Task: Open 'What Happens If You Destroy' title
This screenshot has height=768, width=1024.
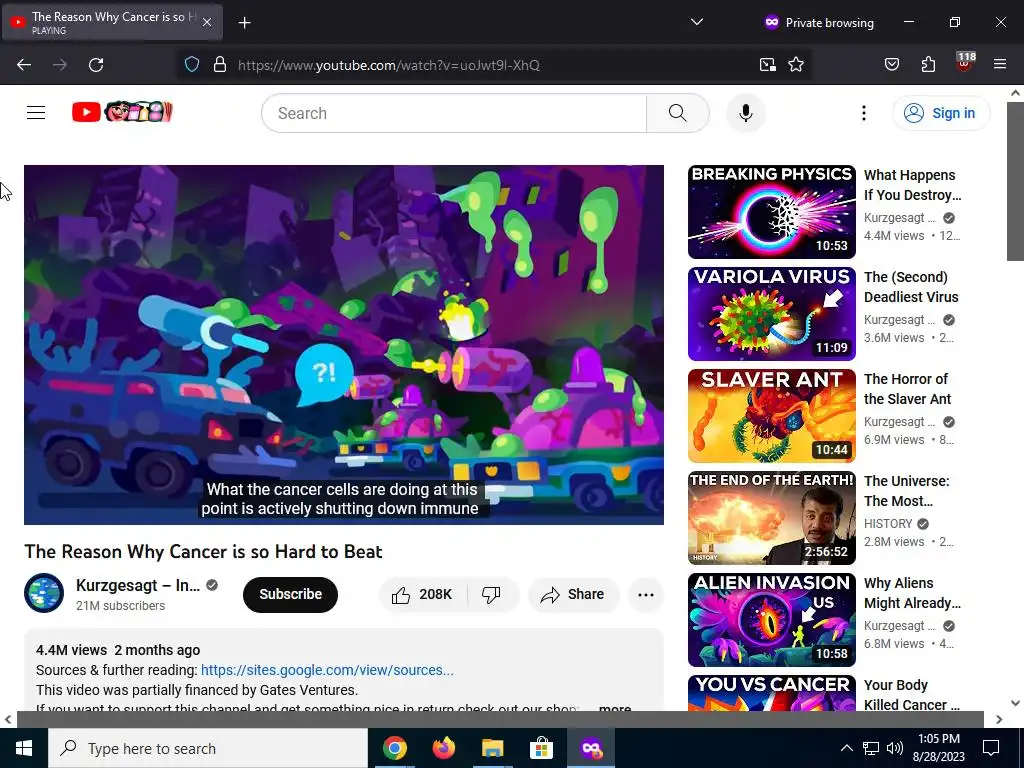Action: pyautogui.click(x=912, y=185)
